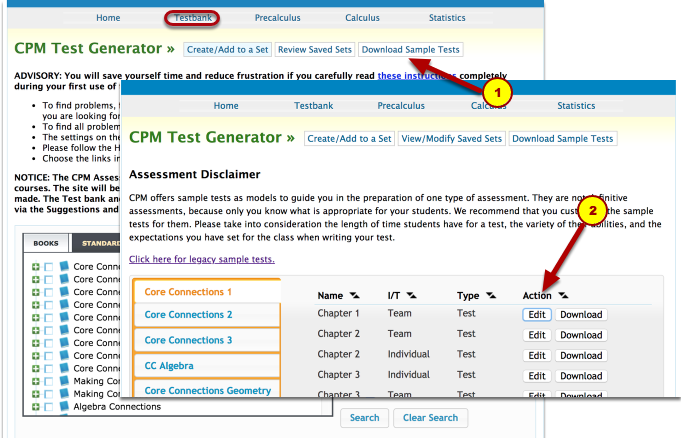The image size is (681, 438).
Task: Tick the Algebra Connections checkbox
Action: (x=49, y=407)
